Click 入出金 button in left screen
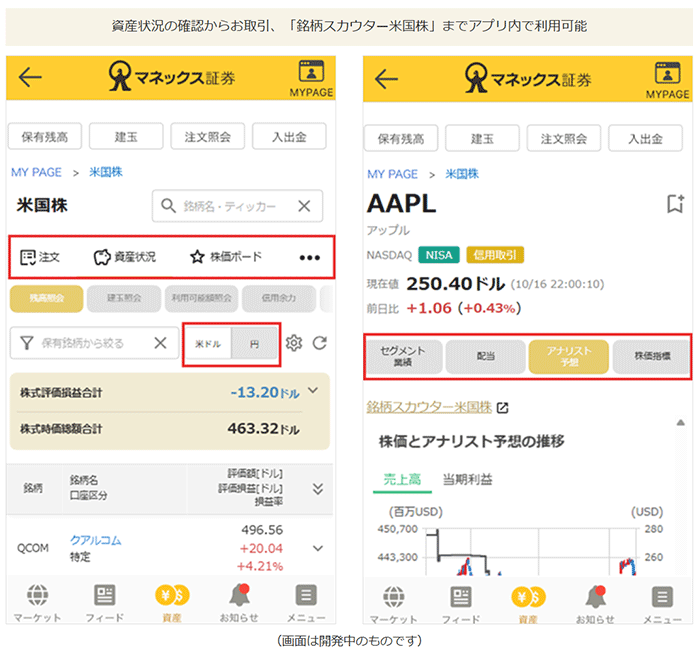The height and width of the screenshot is (657, 700). pos(289,137)
